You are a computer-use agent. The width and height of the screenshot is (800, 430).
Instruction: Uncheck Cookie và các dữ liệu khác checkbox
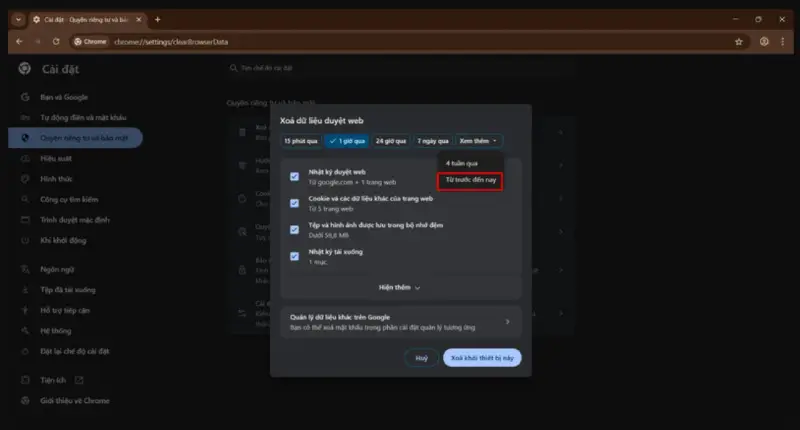[x=294, y=203]
